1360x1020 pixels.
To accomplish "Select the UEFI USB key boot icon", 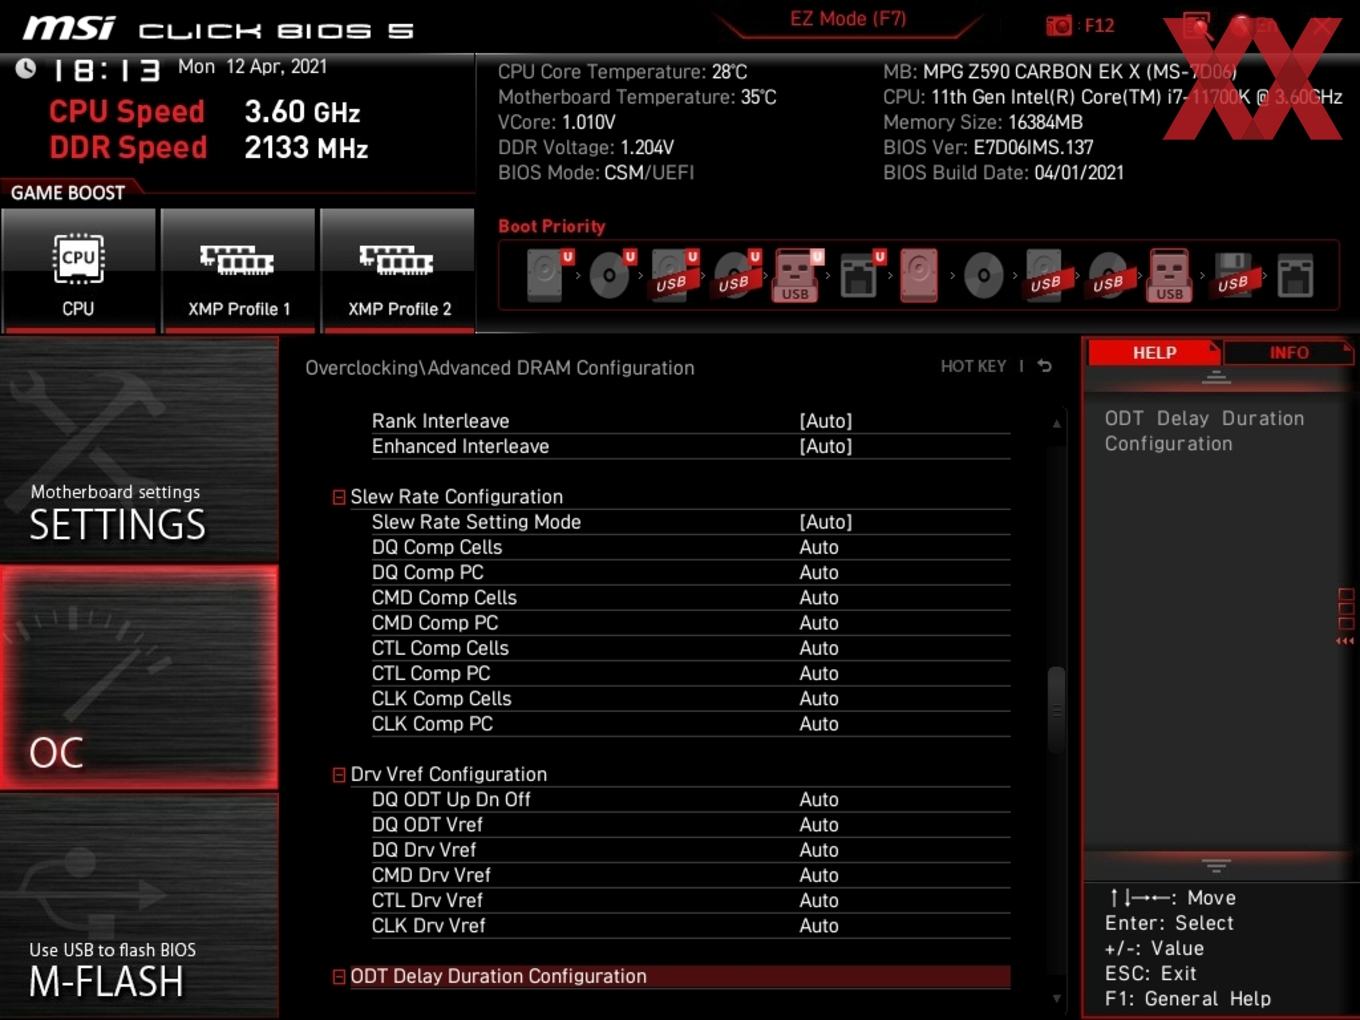I will (797, 275).
